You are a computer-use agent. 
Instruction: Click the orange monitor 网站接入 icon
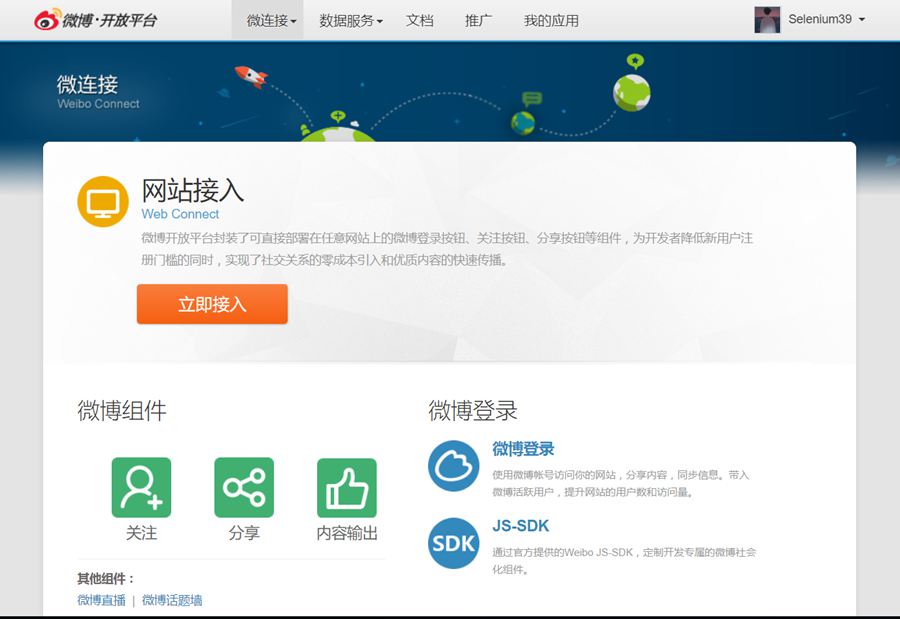103,201
